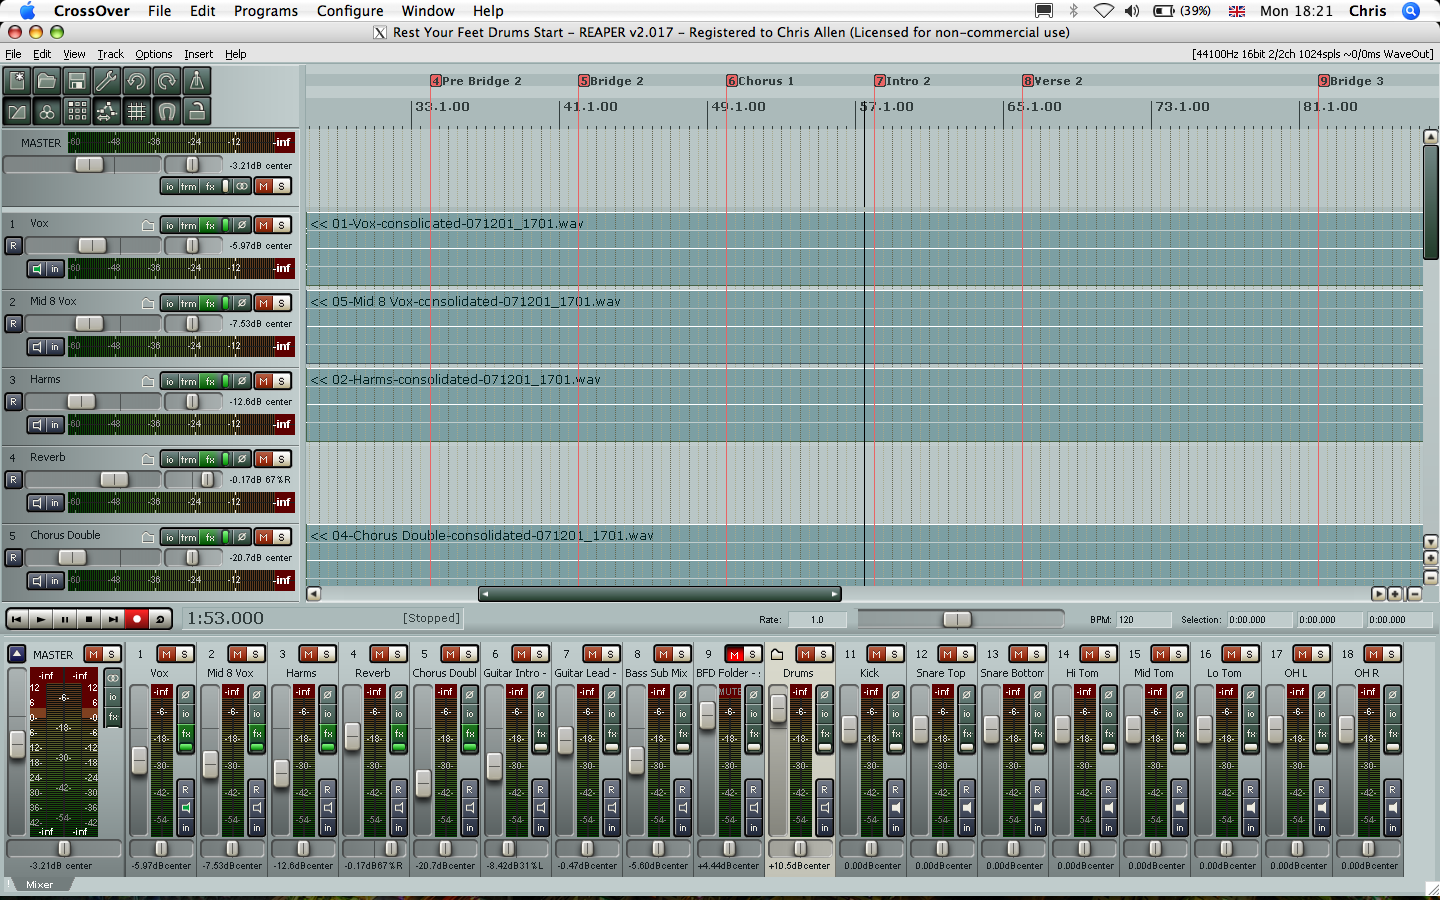Toggle envelope points move icon
1440x900 pixels.
pos(107,111)
